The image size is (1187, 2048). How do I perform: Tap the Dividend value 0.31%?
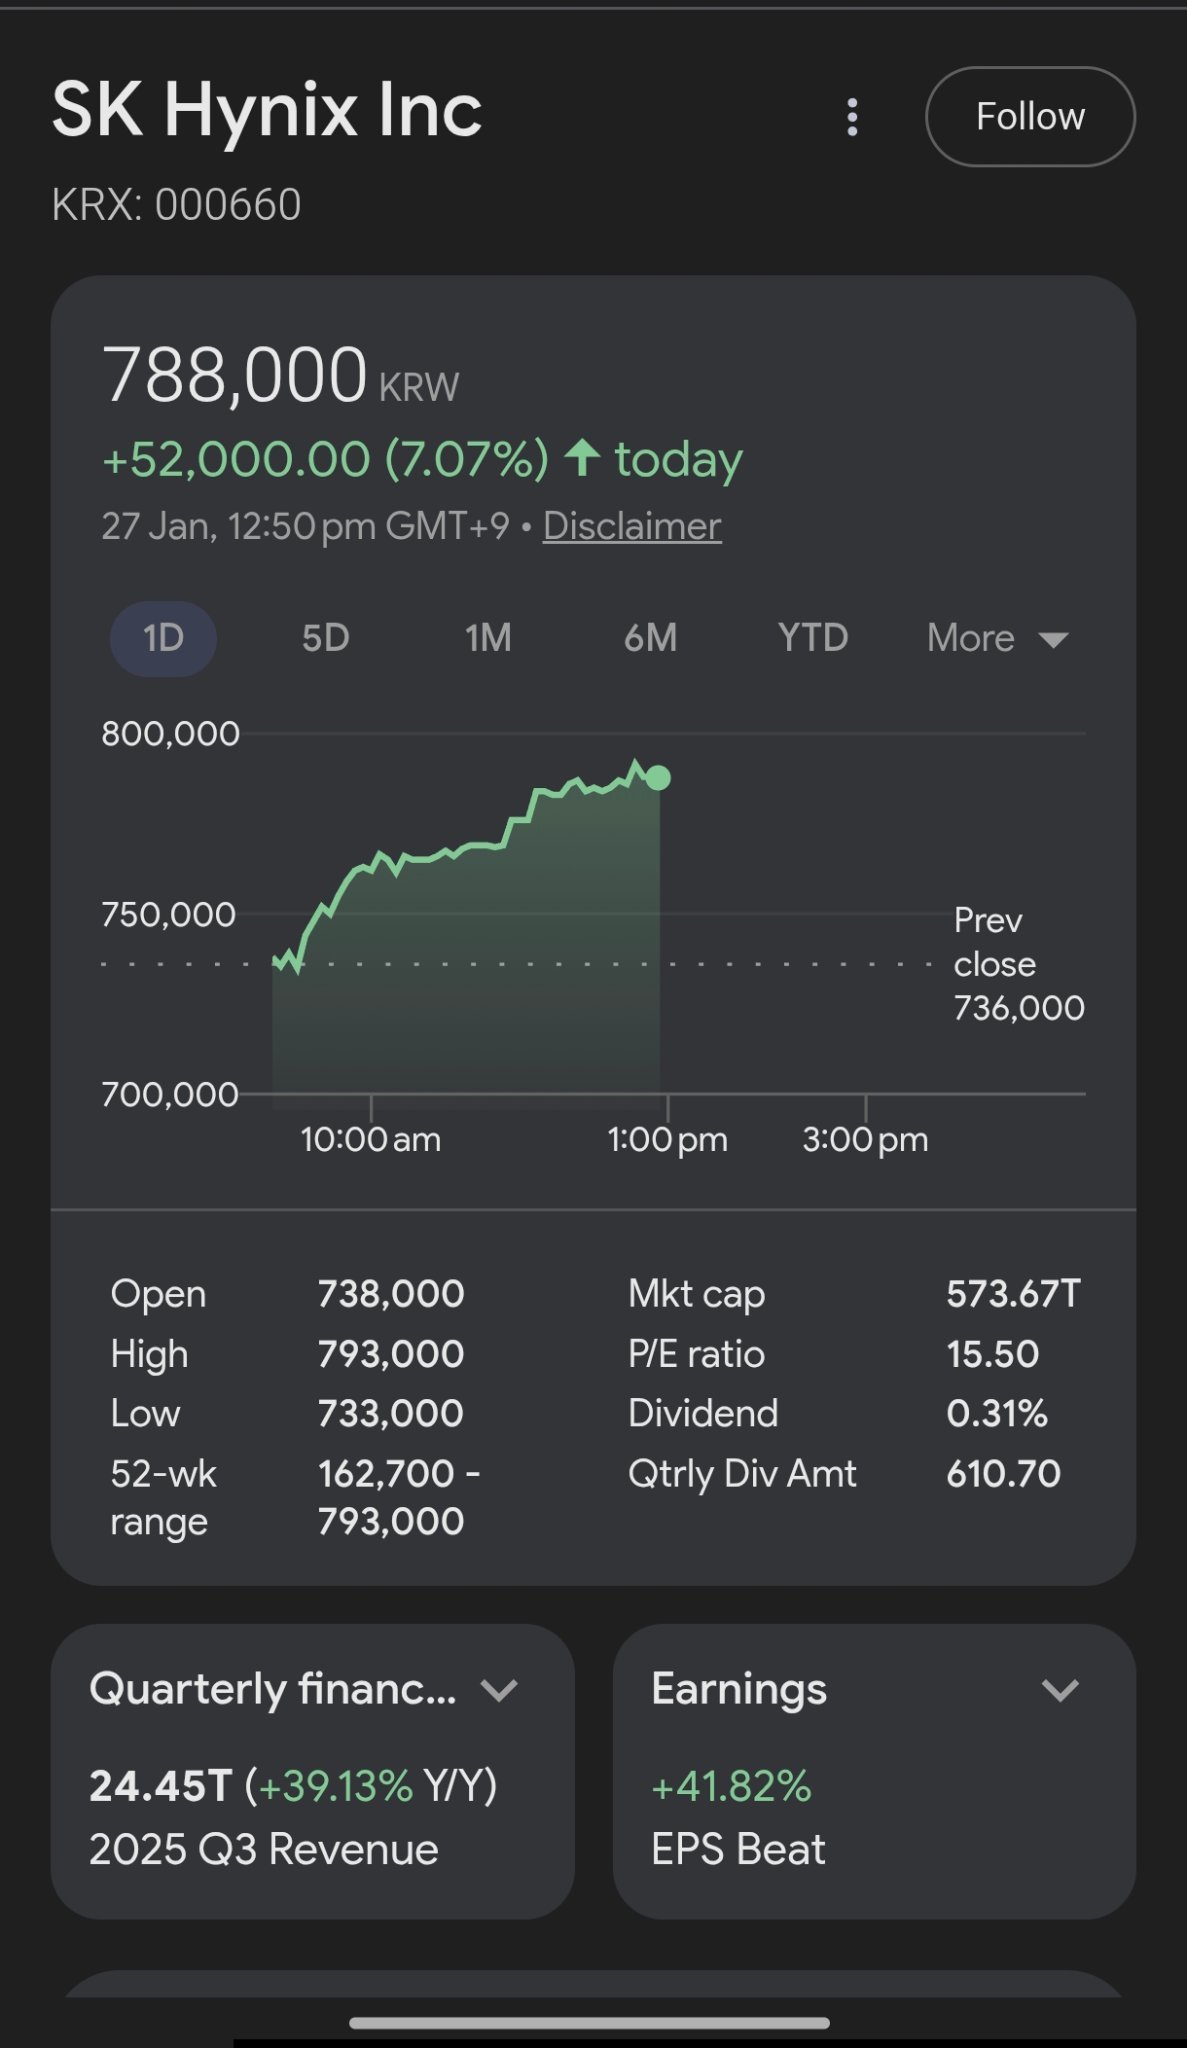click(x=997, y=1414)
